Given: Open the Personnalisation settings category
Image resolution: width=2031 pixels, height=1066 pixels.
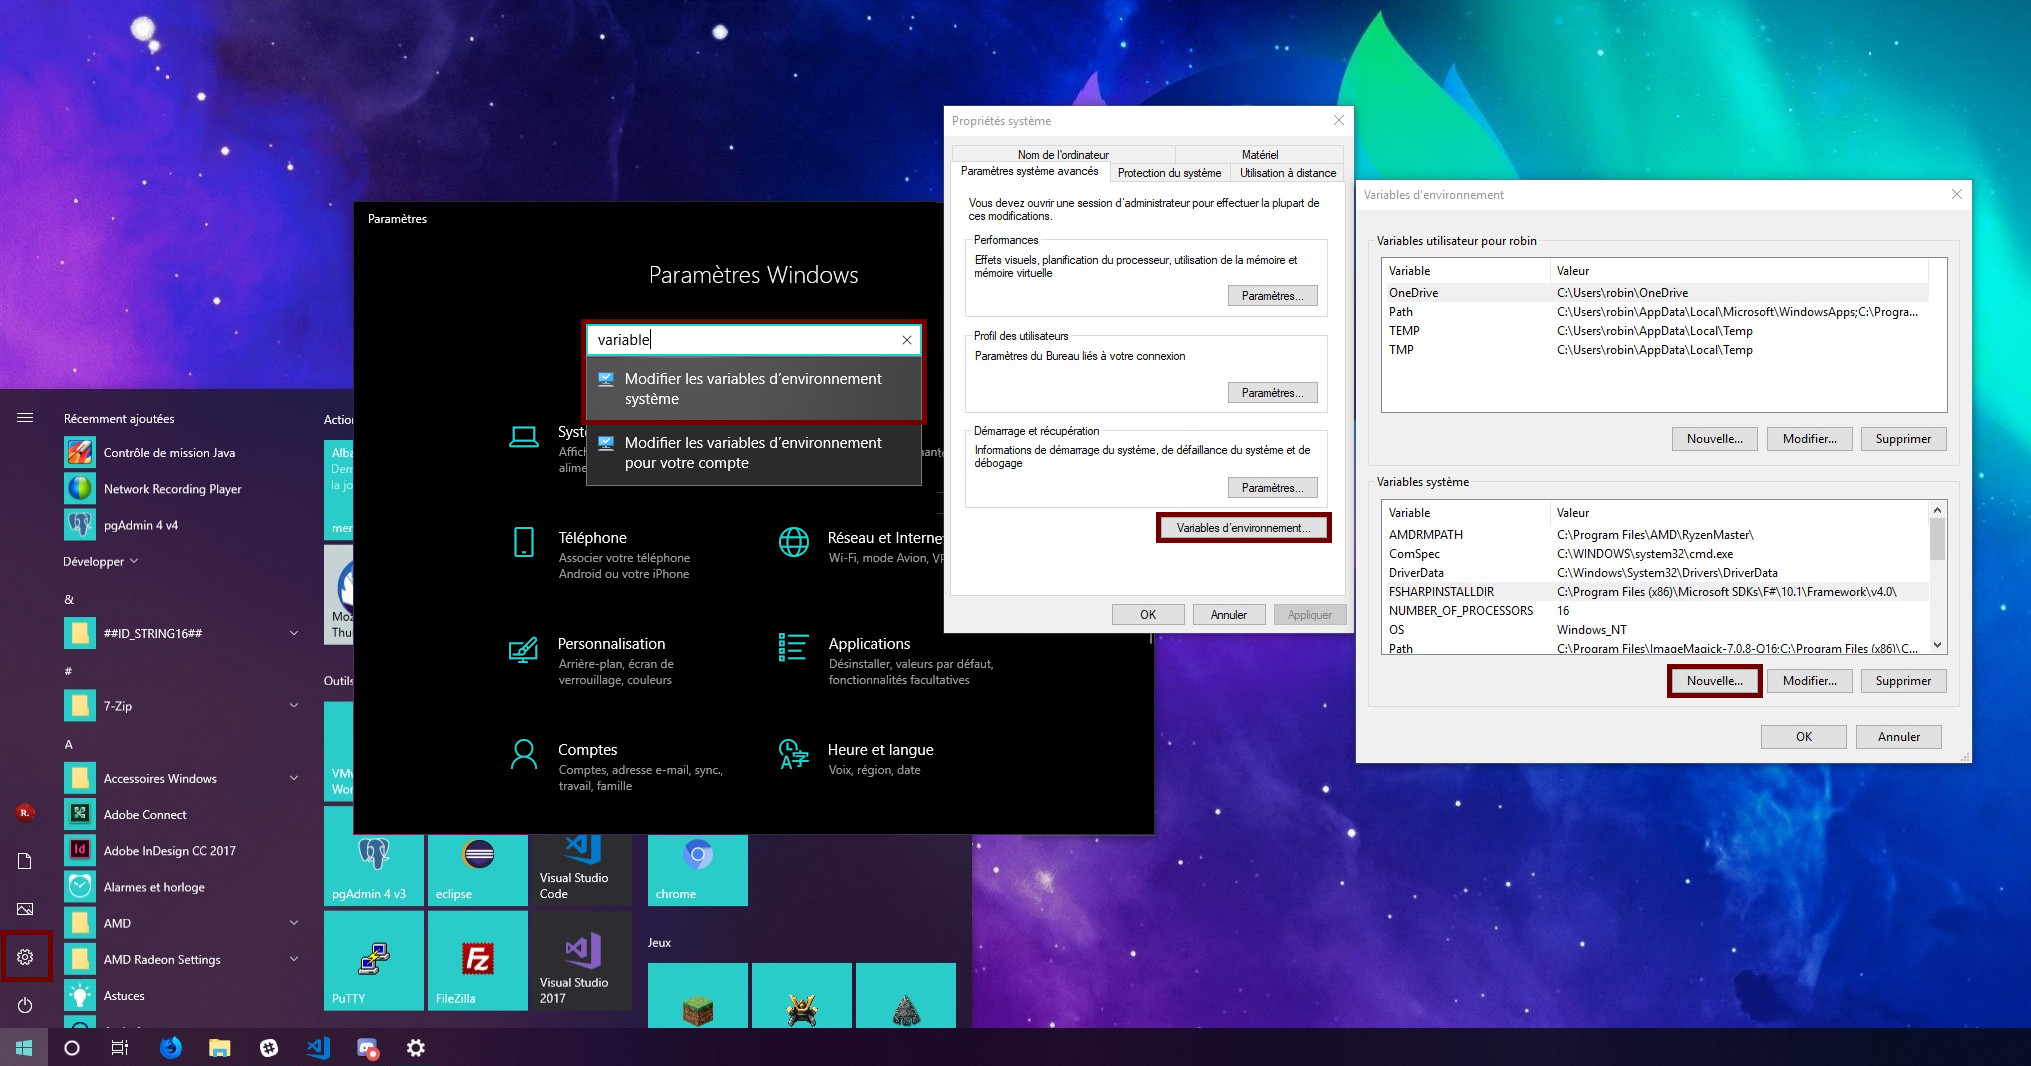Looking at the screenshot, I should (611, 644).
